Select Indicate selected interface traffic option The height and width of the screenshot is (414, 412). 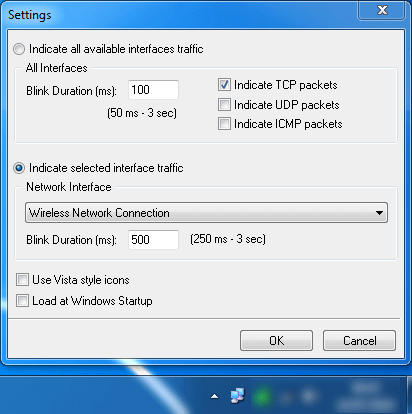[19, 168]
